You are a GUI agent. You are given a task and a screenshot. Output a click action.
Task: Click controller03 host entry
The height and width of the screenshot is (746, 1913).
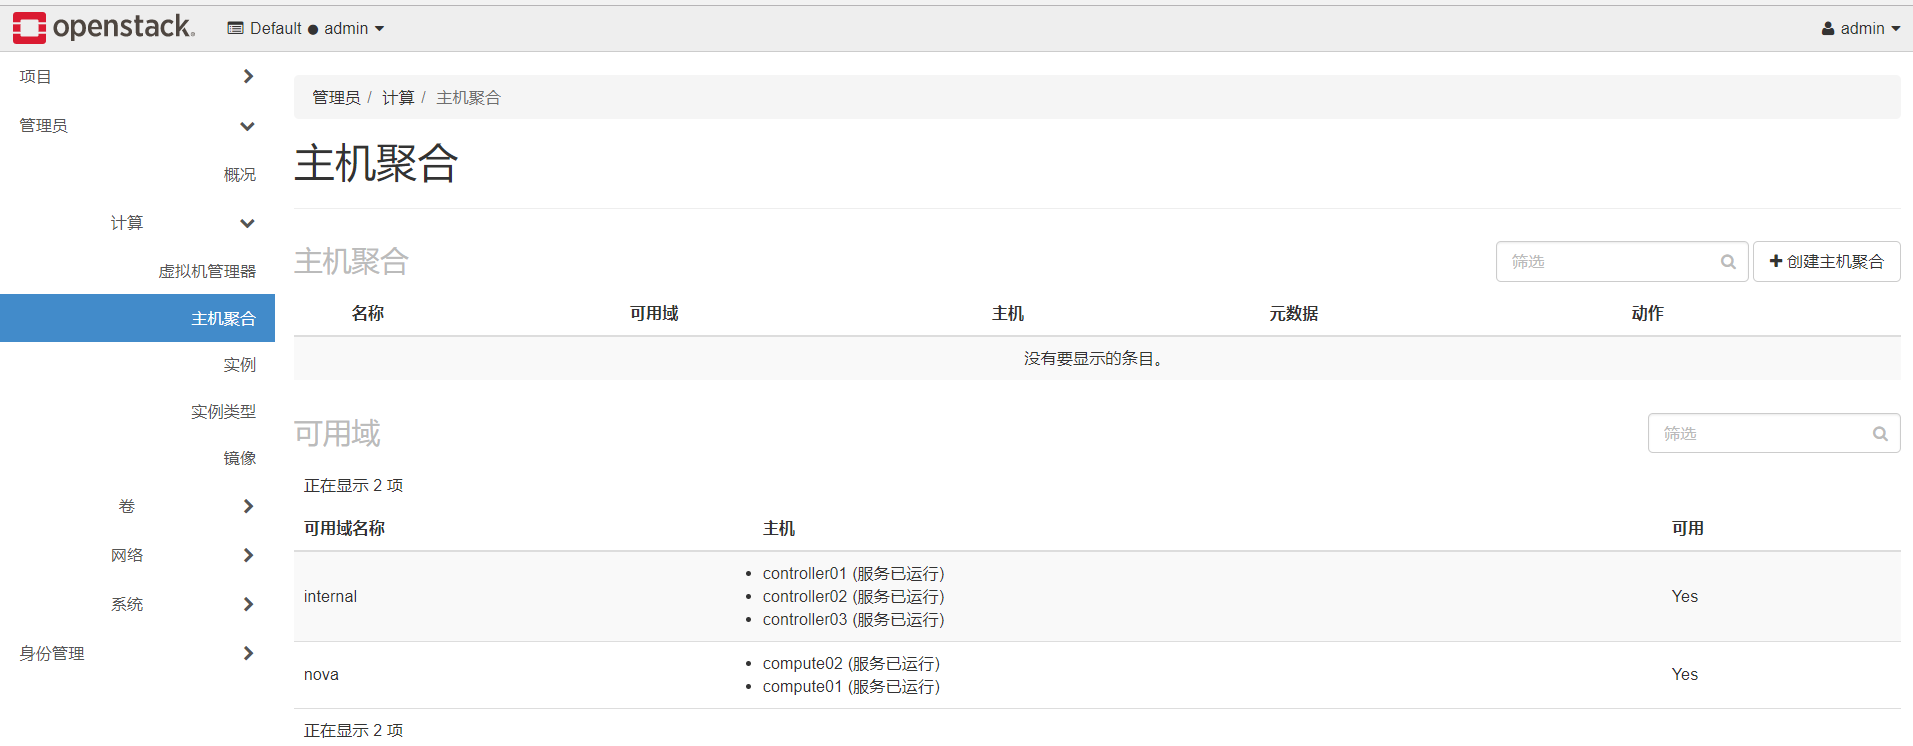click(x=853, y=620)
